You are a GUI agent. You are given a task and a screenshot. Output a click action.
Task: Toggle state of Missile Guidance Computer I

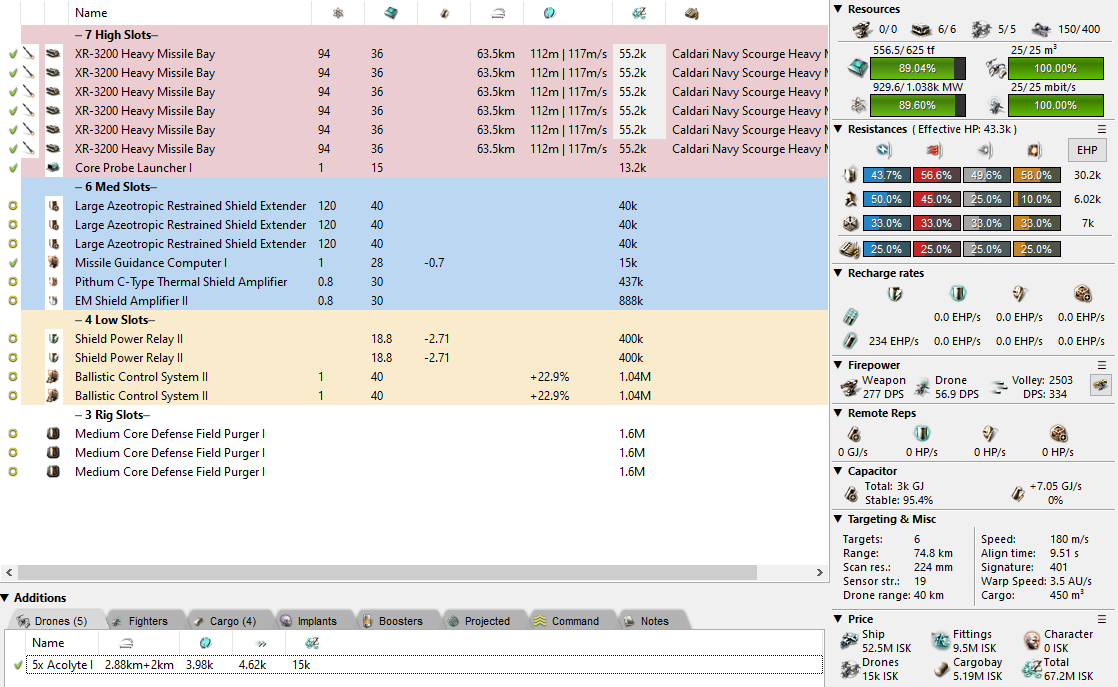coord(12,263)
